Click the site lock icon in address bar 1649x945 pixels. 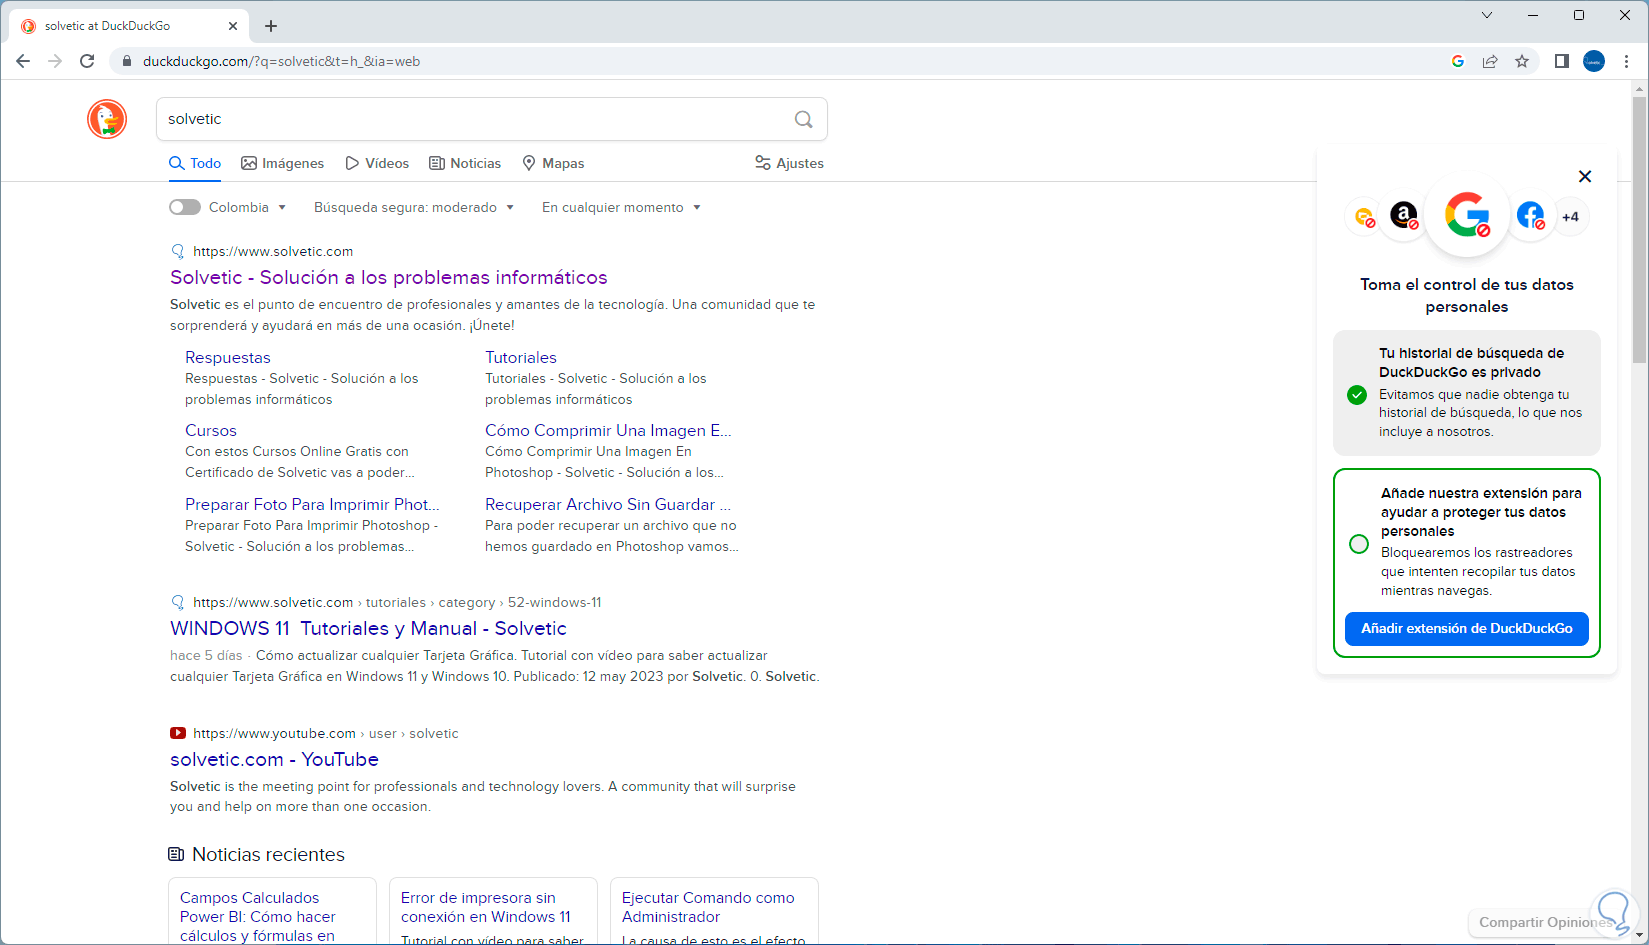coord(126,61)
